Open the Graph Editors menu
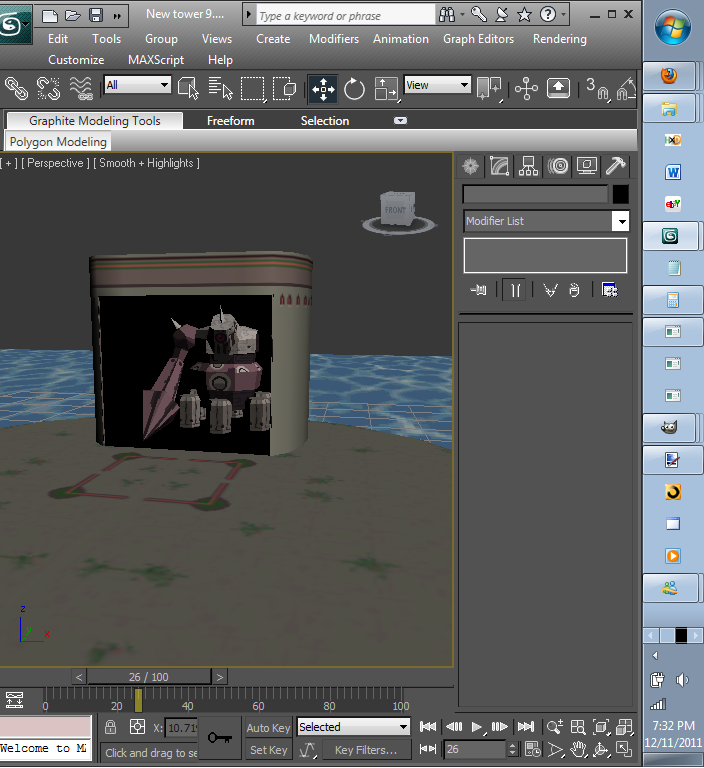The width and height of the screenshot is (704, 768). (478, 39)
